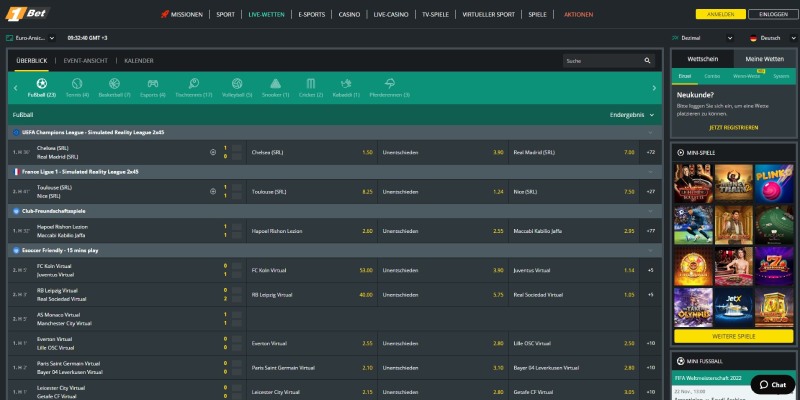Select the Tennis sport icon

[x=77, y=83]
